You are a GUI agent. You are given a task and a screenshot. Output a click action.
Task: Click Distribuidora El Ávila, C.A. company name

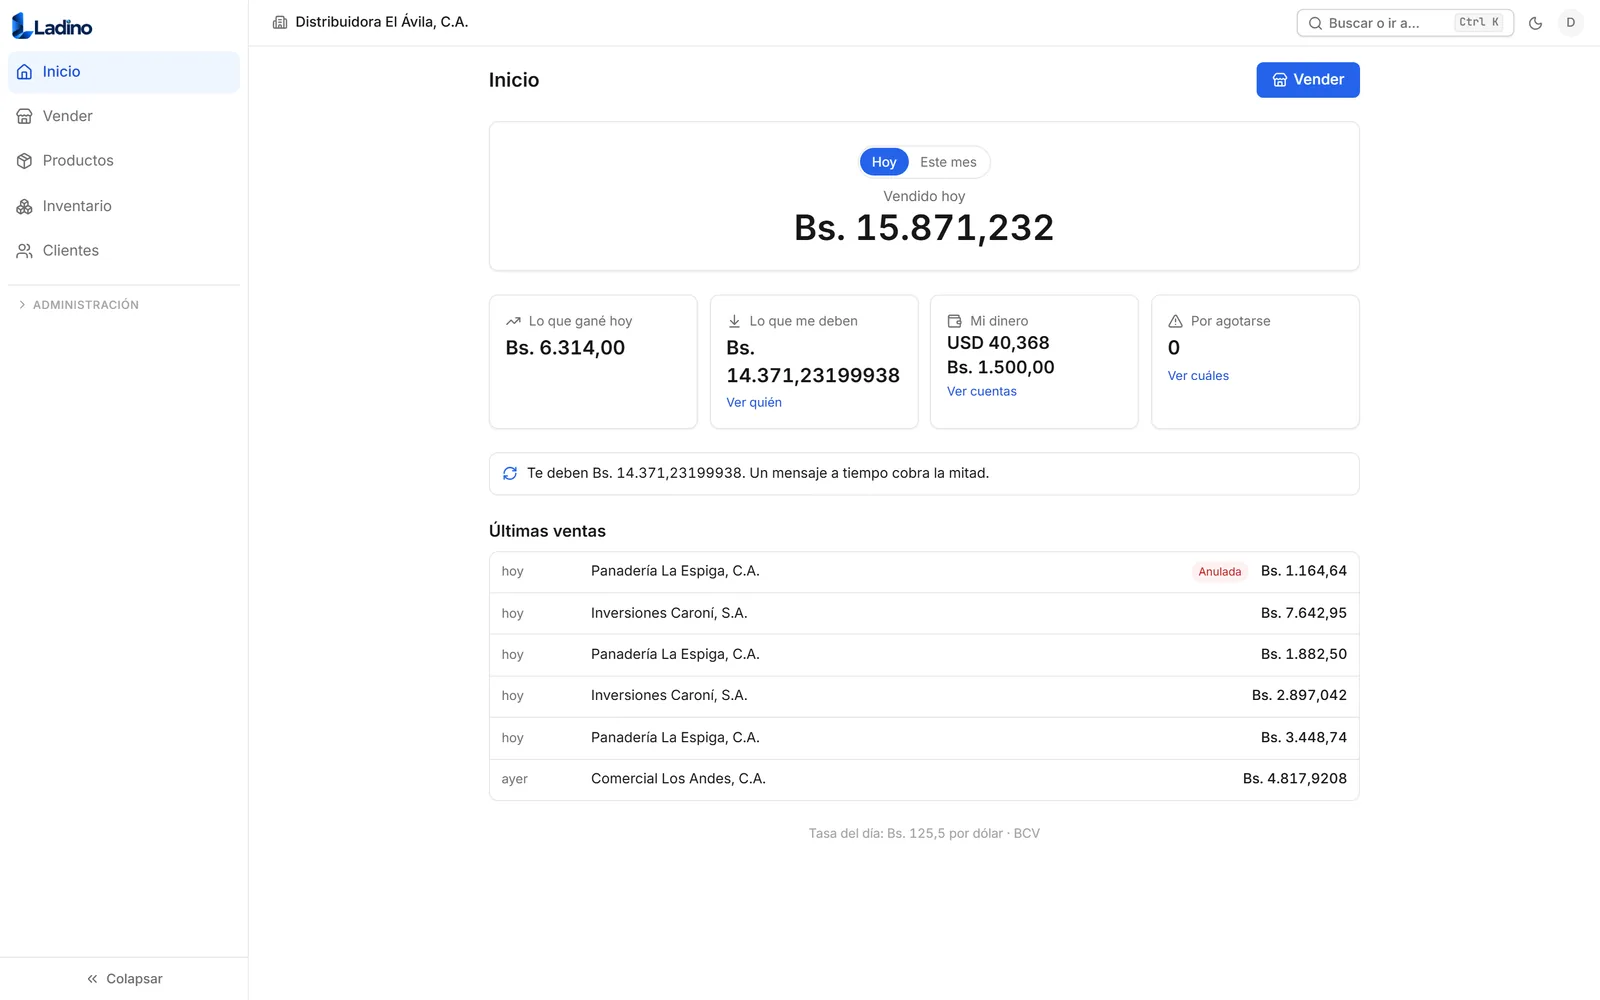click(382, 22)
